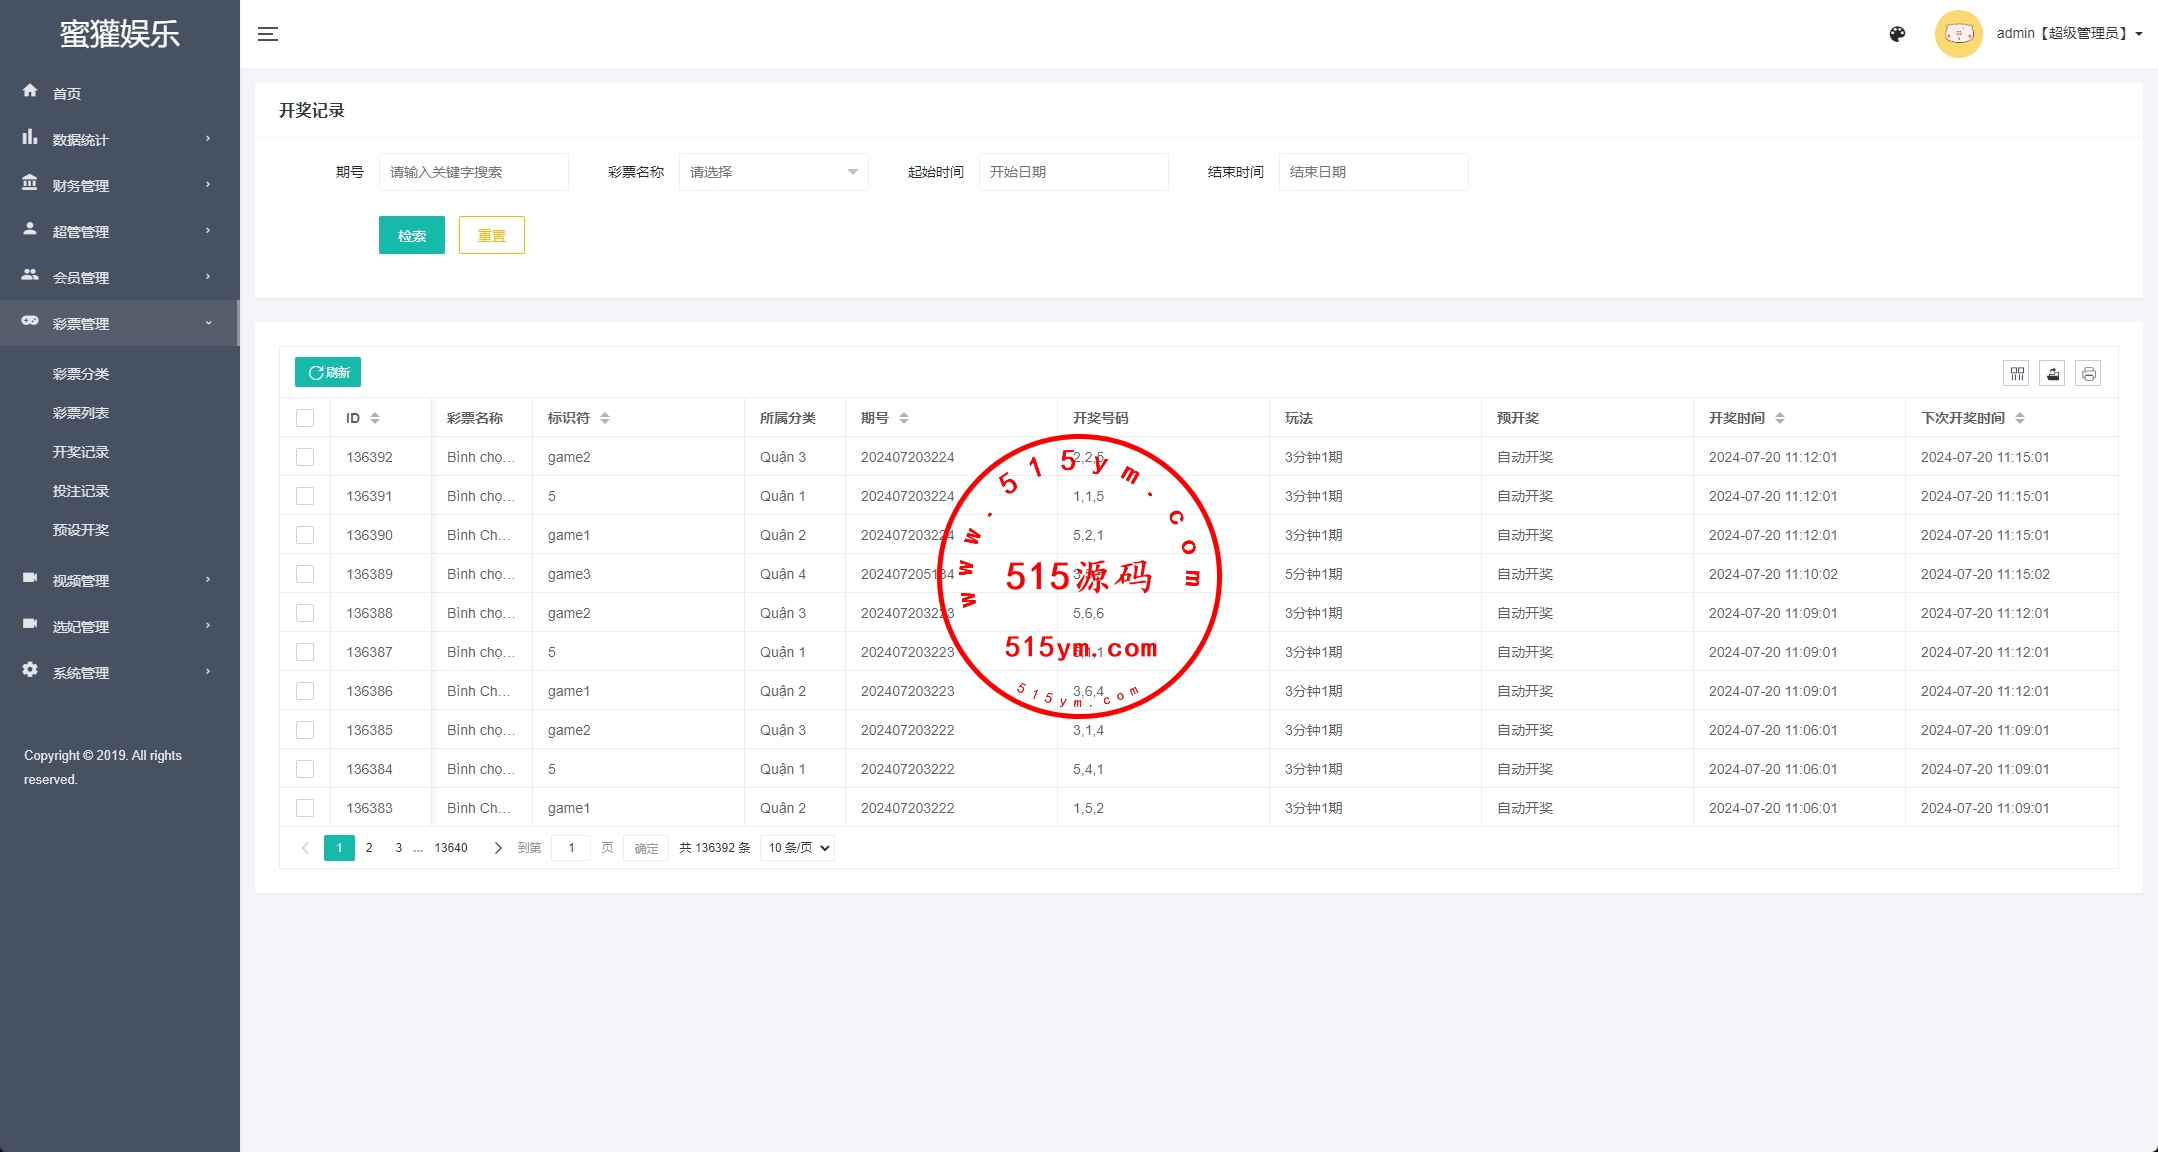Toggle the select-all header checkbox
The image size is (2158, 1152).
point(305,418)
